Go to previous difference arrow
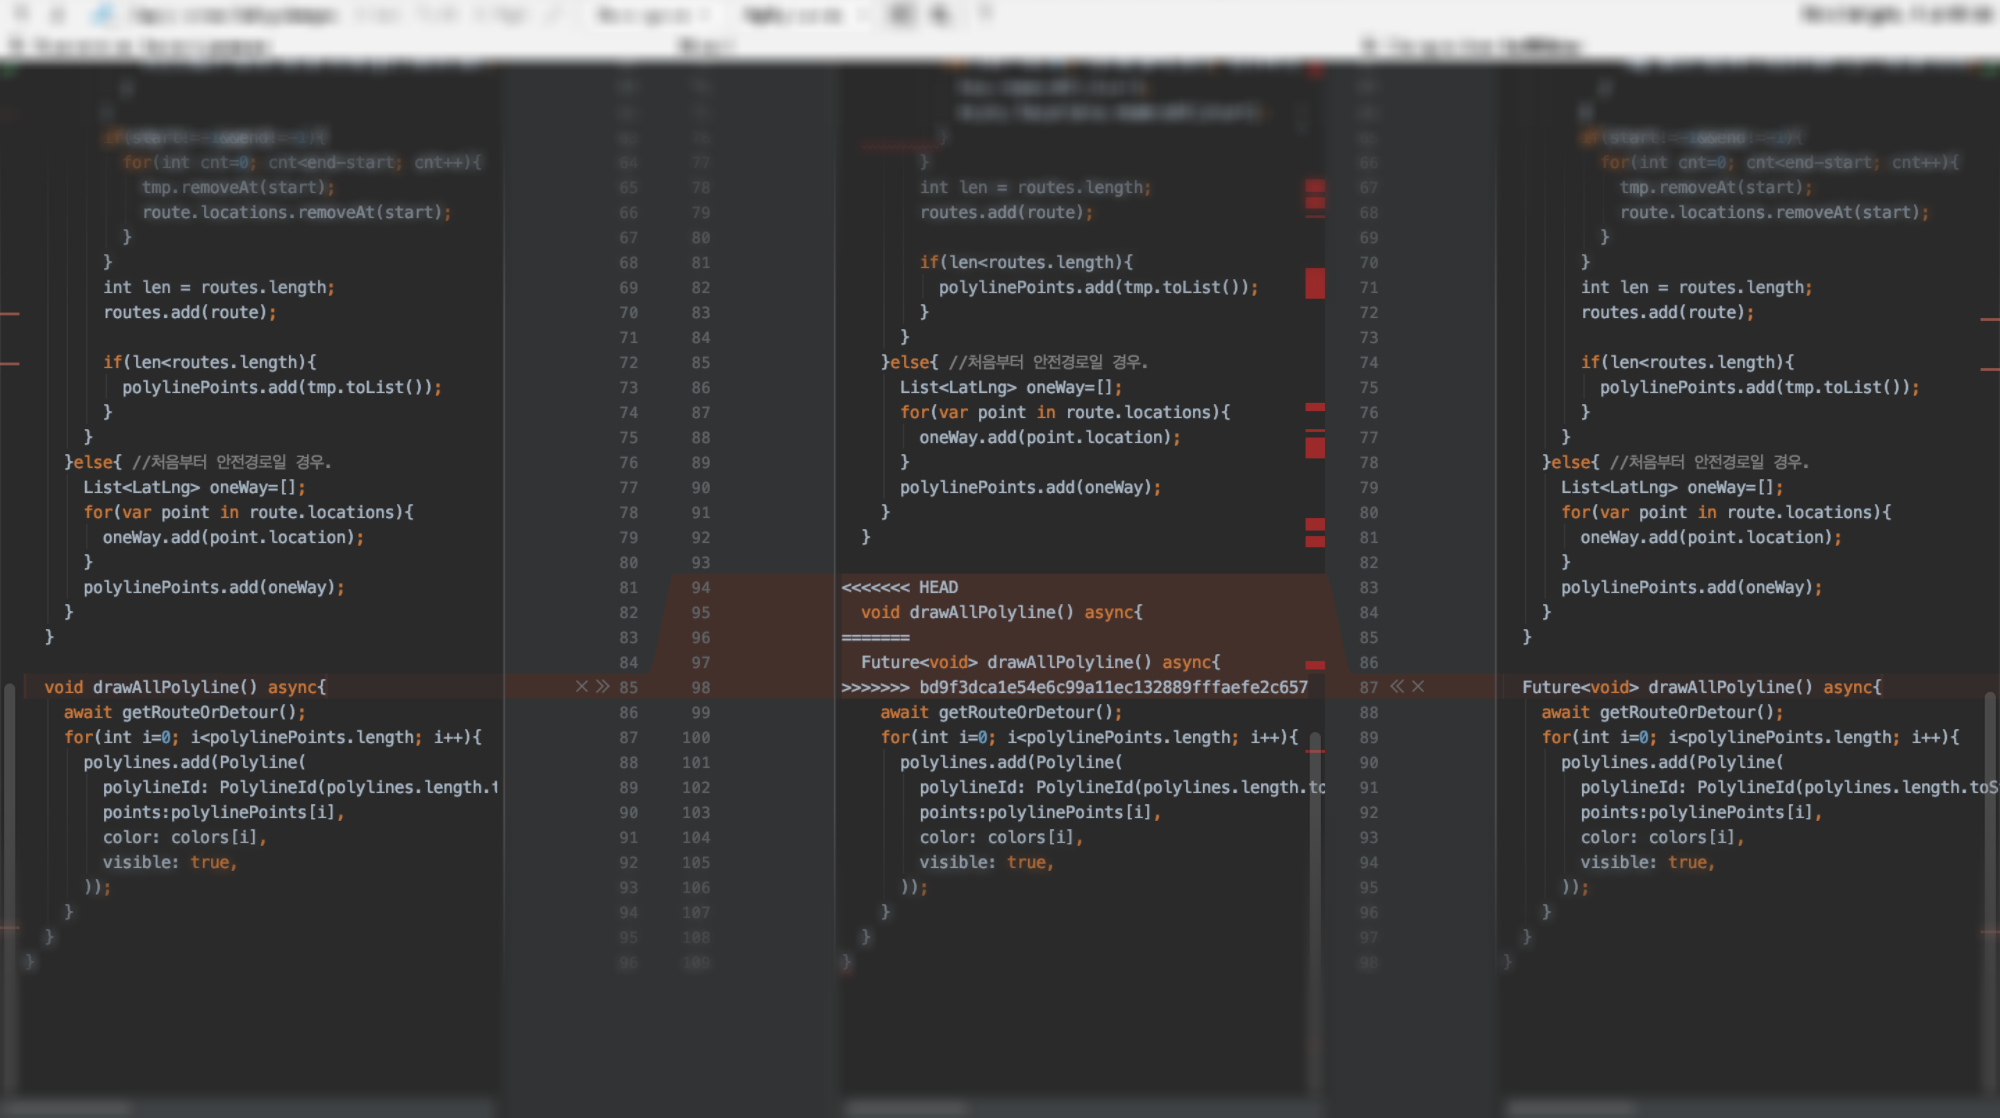Viewport: 2000px width, 1118px height. click(x=22, y=14)
